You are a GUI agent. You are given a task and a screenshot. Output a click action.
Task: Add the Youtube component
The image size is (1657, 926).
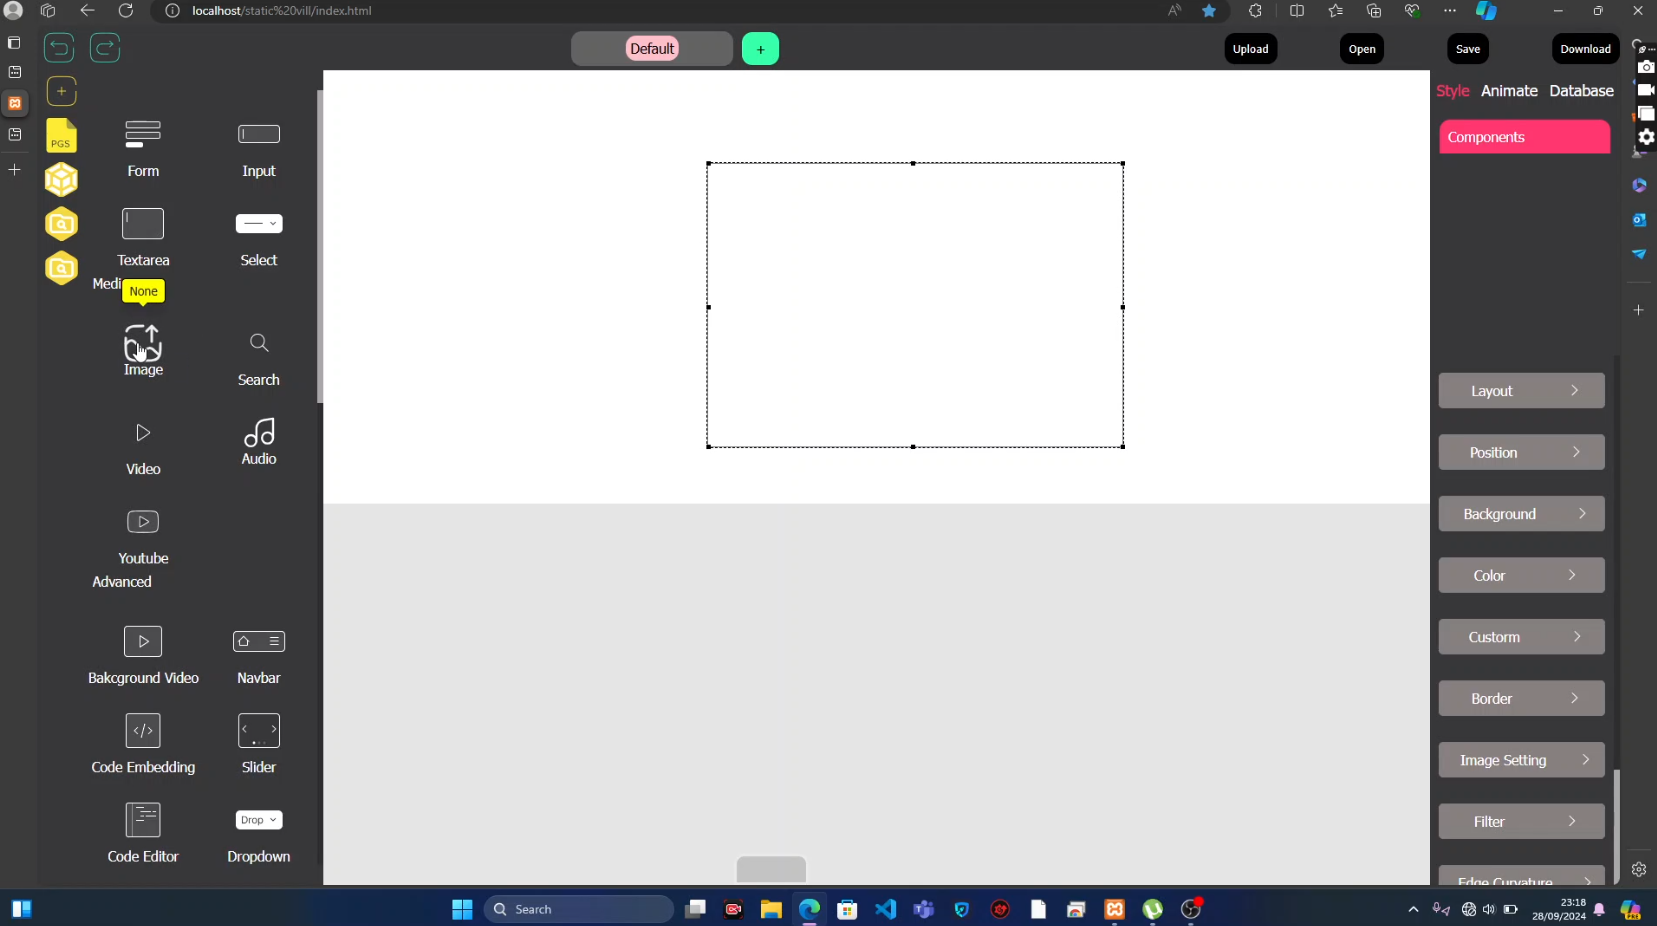[x=143, y=537]
